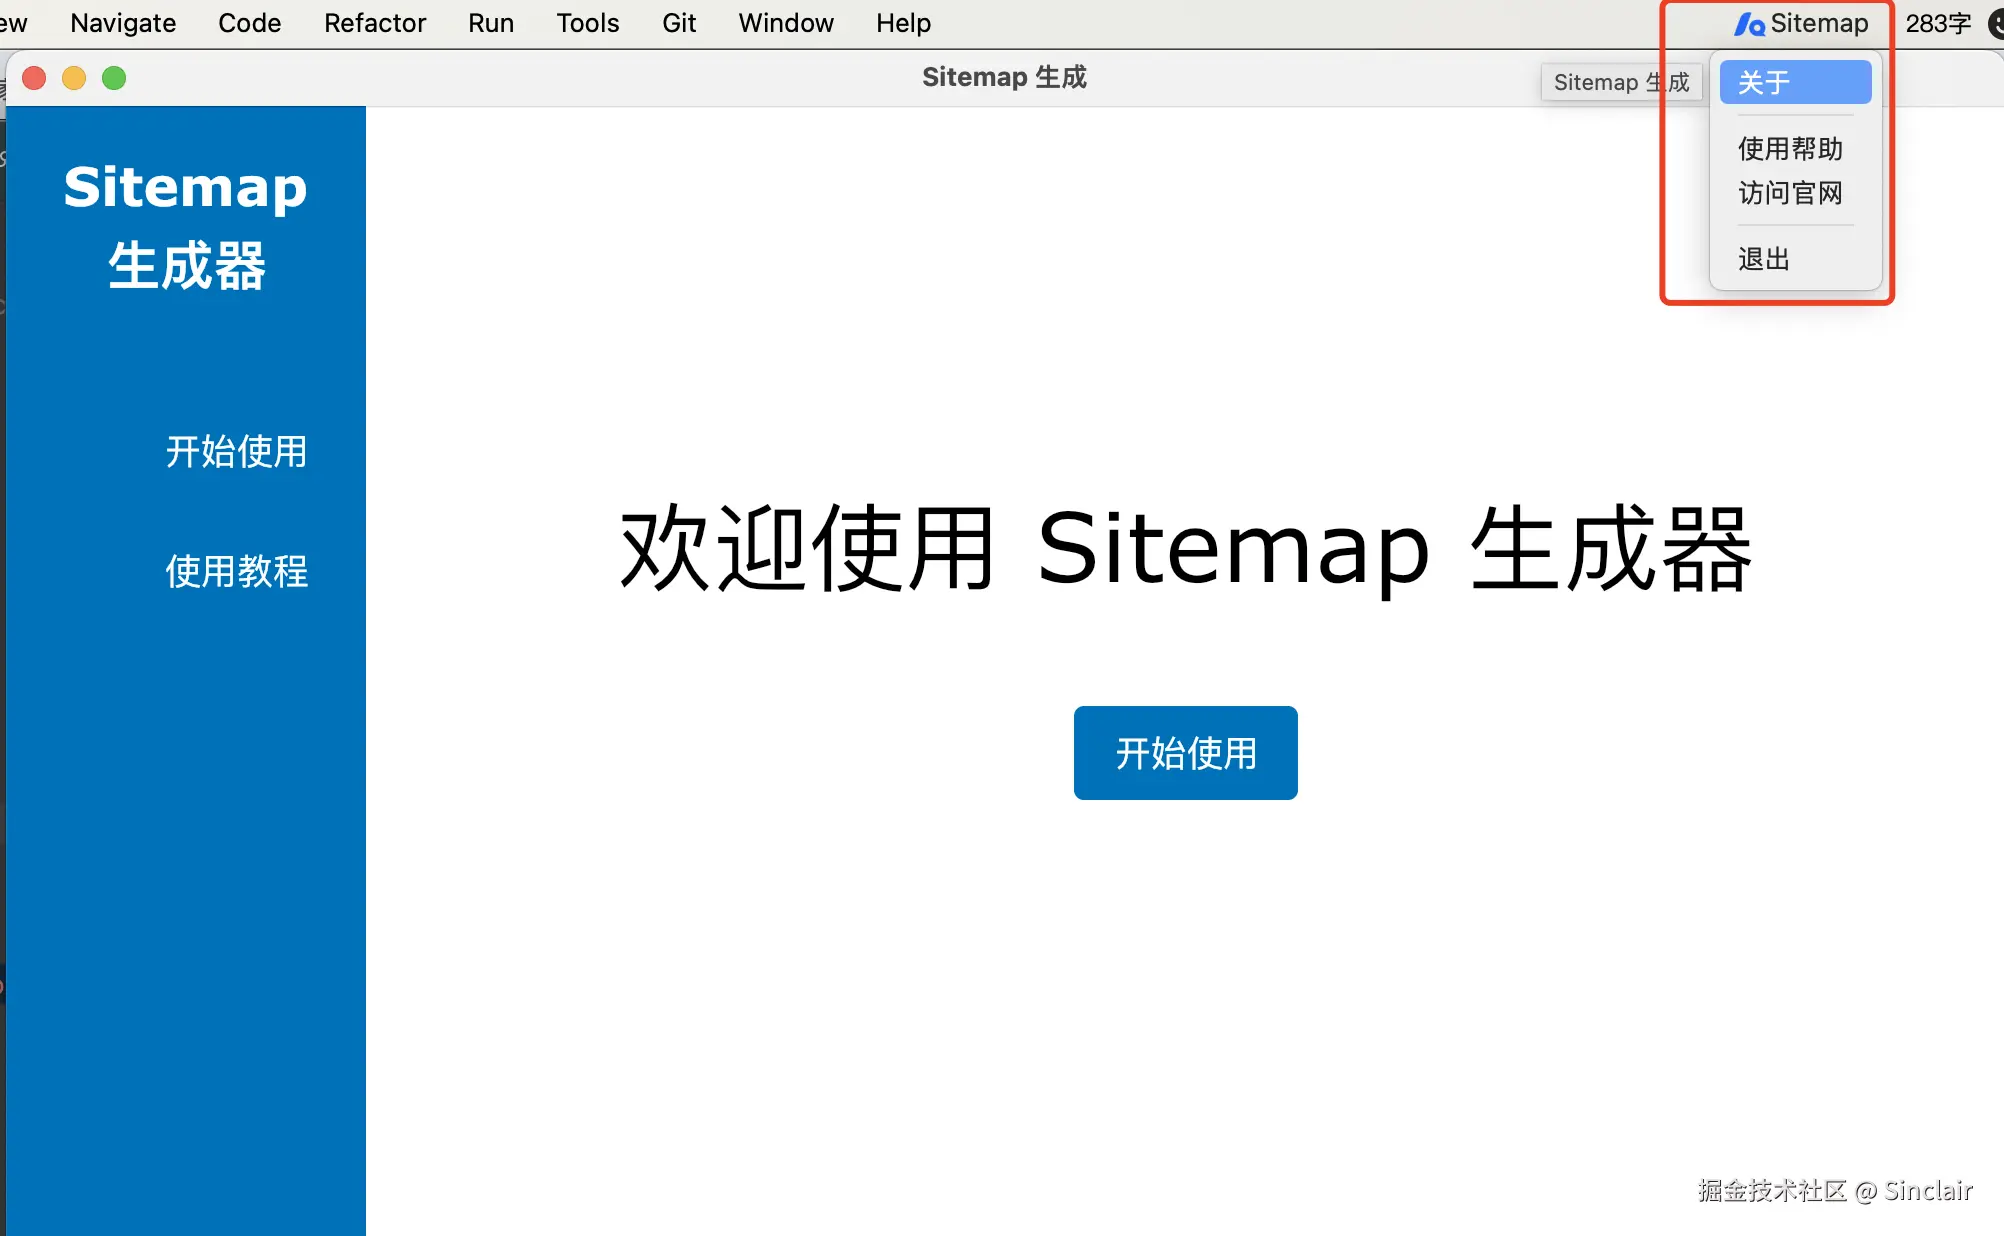Screen dimensions: 2004x1236
Task: Open 开始使用 in the left sidebar
Action: (x=236, y=451)
